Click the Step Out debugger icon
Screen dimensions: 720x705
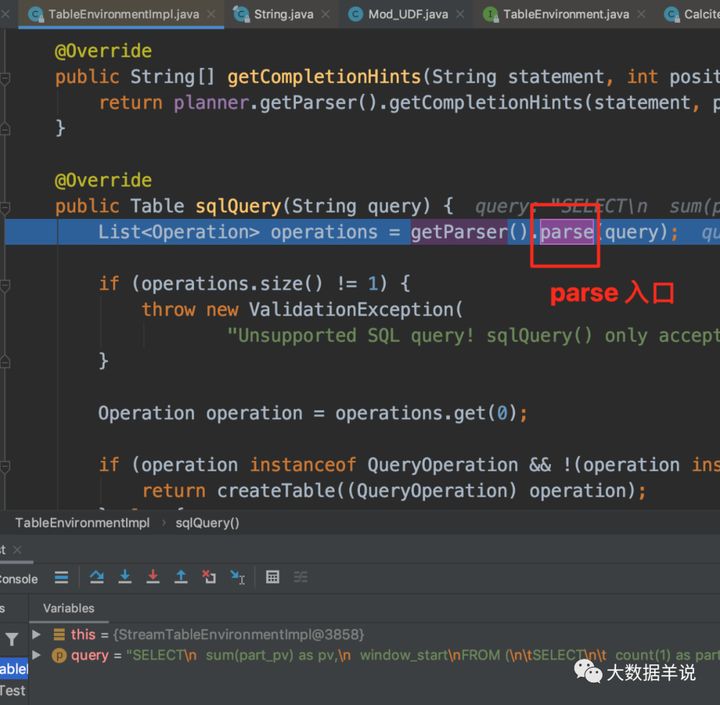tap(181, 577)
